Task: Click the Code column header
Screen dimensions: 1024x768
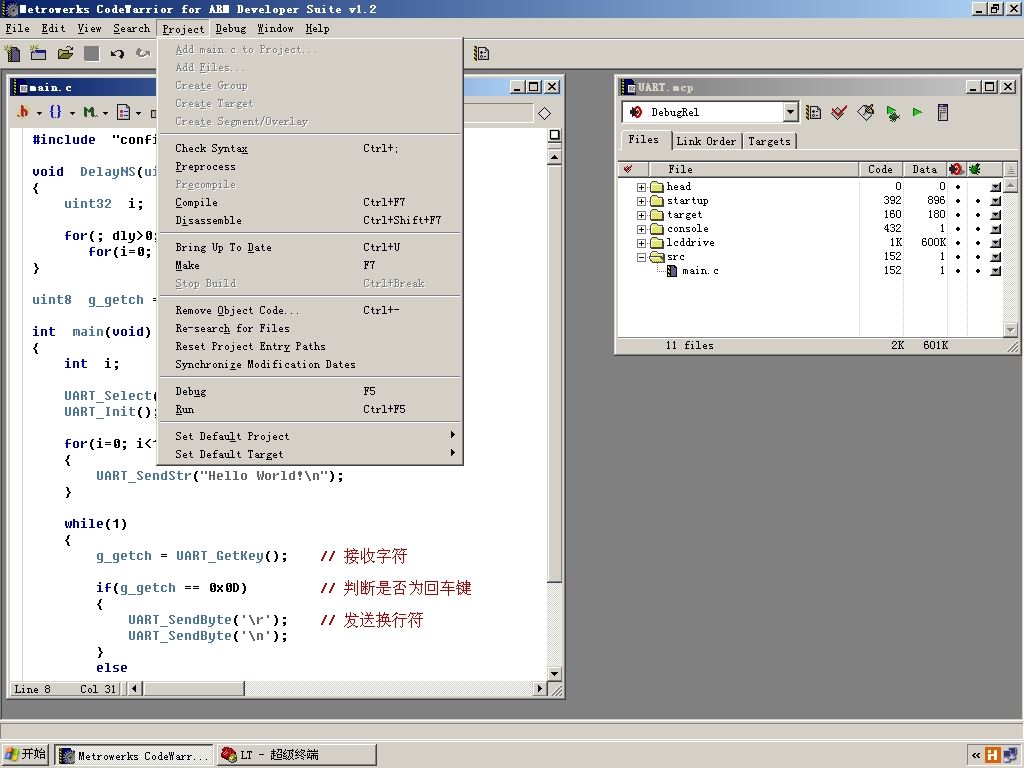Action: 880,169
